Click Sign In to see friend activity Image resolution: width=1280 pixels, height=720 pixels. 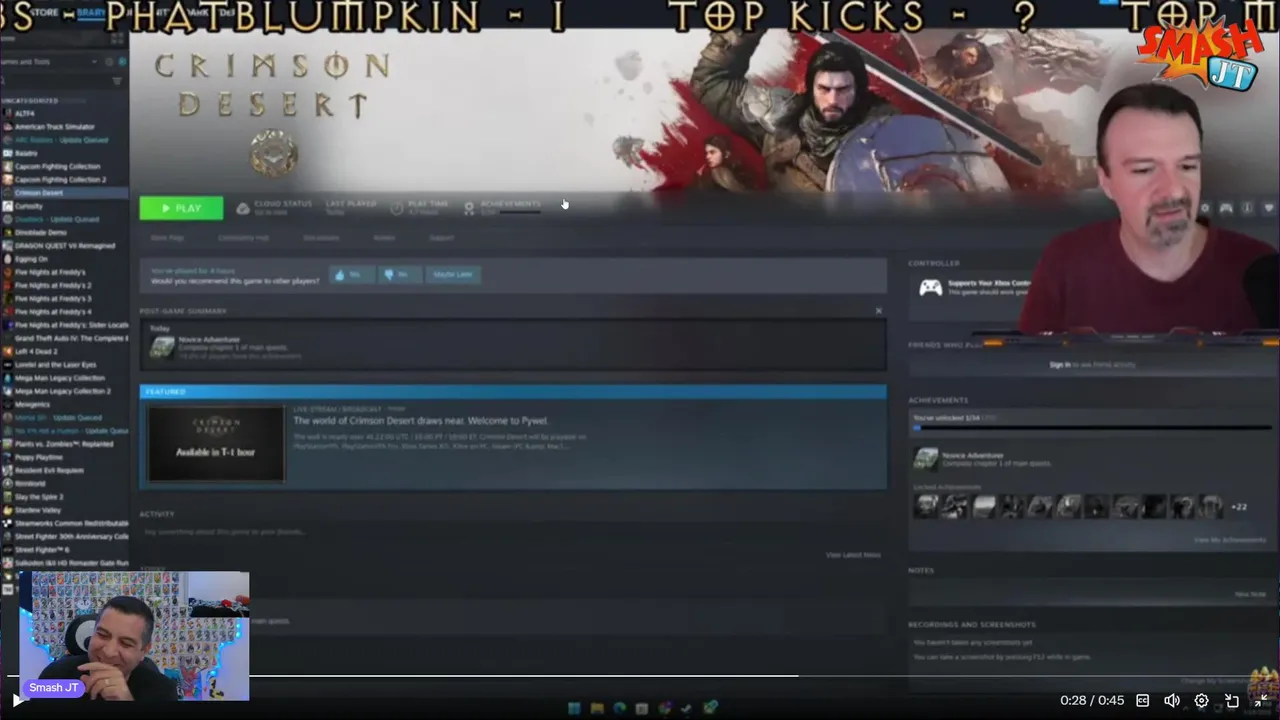1060,365
